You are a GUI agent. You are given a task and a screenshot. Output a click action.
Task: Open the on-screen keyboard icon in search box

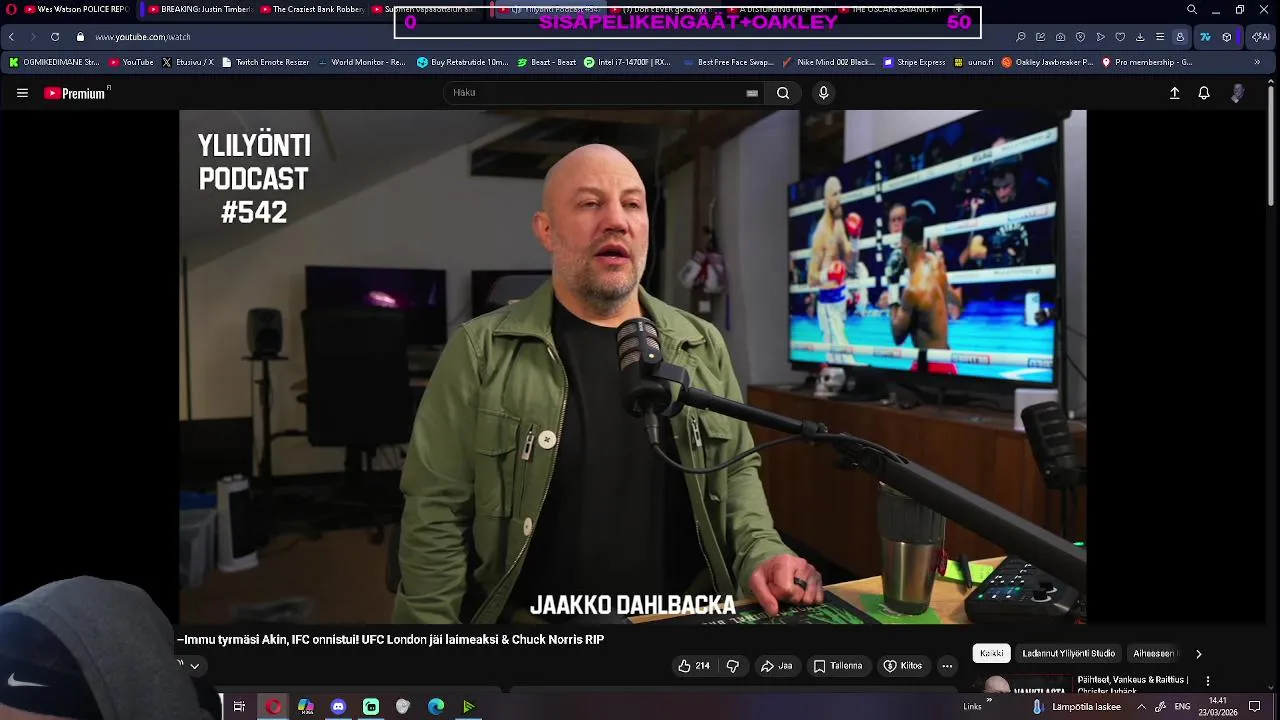[752, 93]
